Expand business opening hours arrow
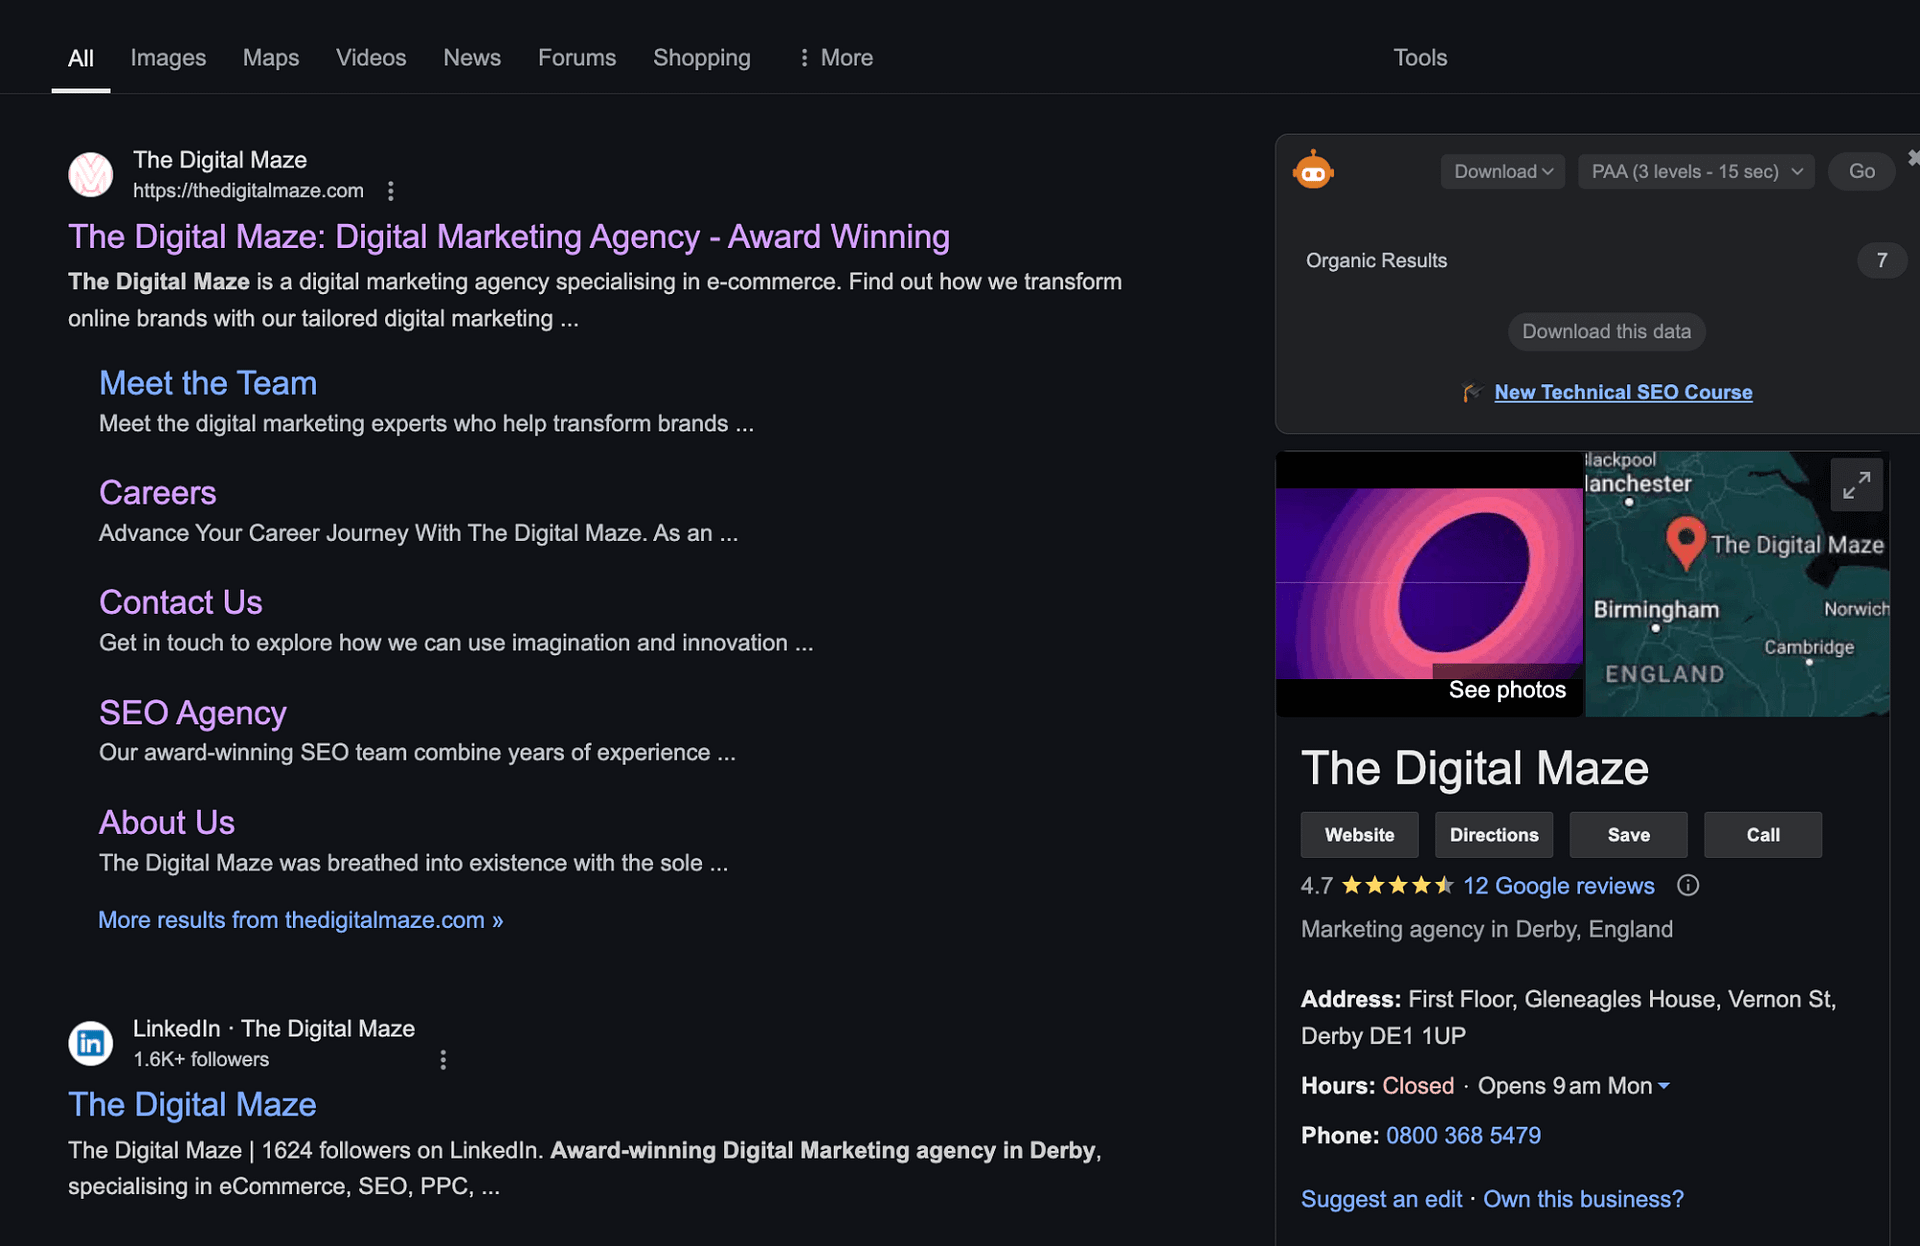Viewport: 1920px width, 1246px height. pos(1664,1086)
